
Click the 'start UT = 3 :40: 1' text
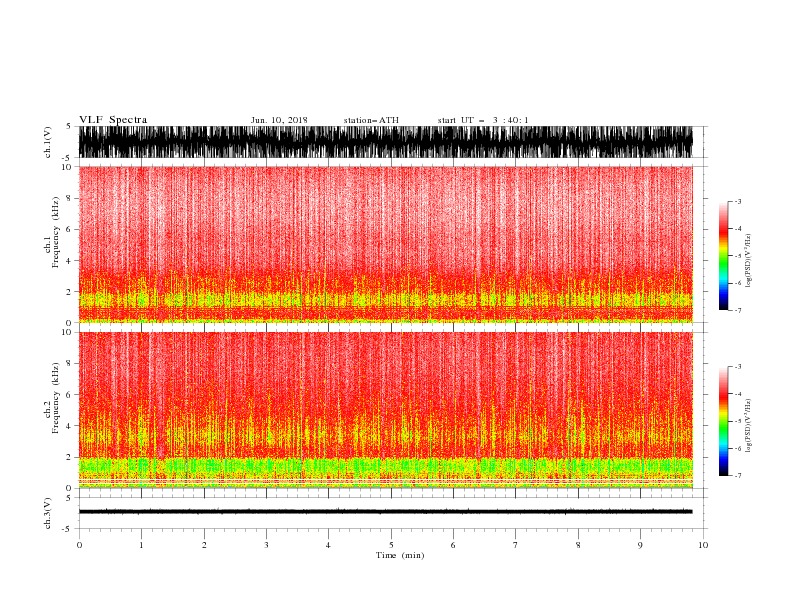(483, 120)
